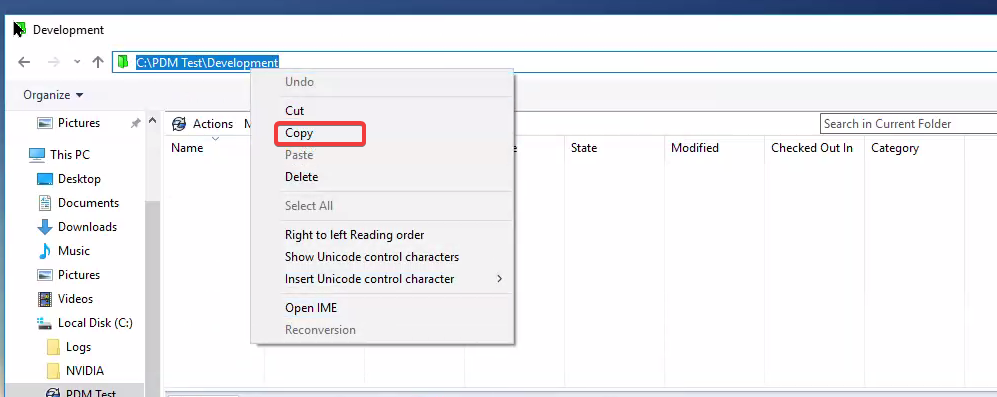Click the address bar path field
This screenshot has height=397, width=997.
click(x=554, y=62)
